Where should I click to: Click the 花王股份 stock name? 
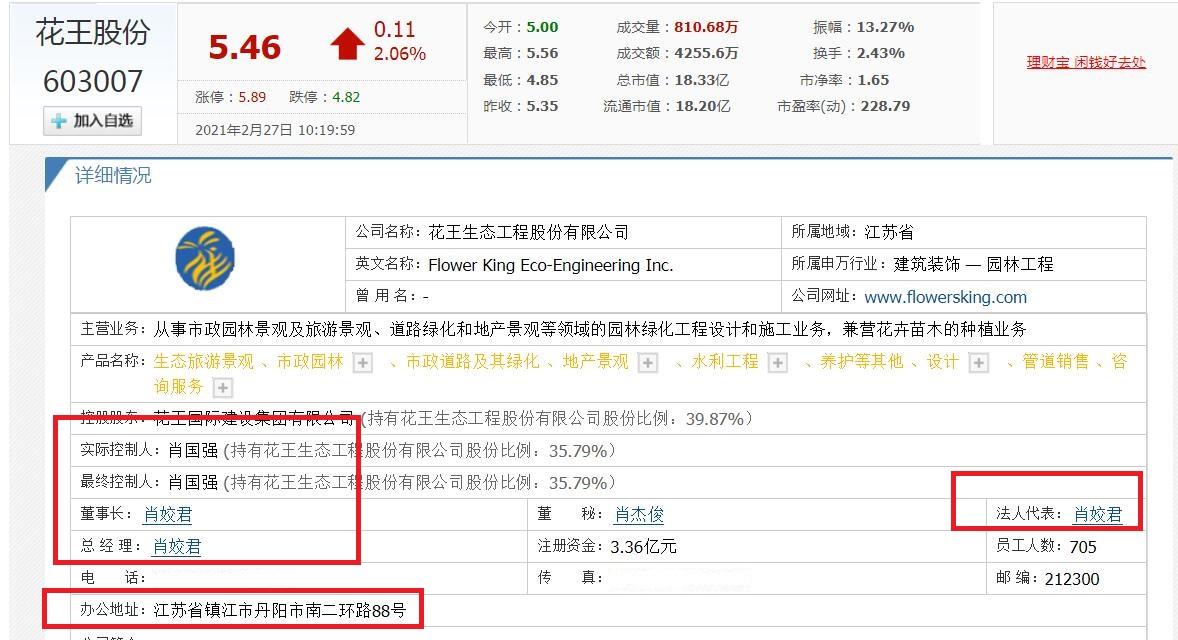(92, 32)
